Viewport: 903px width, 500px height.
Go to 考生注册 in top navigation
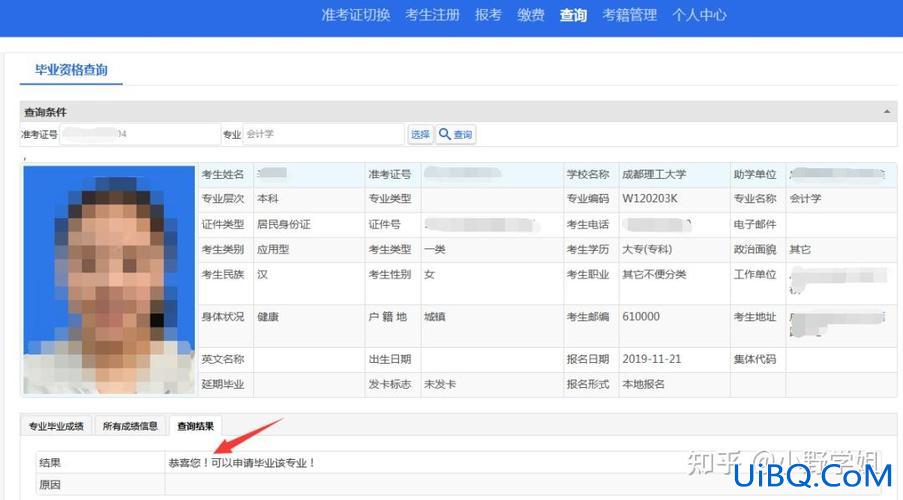click(x=432, y=15)
